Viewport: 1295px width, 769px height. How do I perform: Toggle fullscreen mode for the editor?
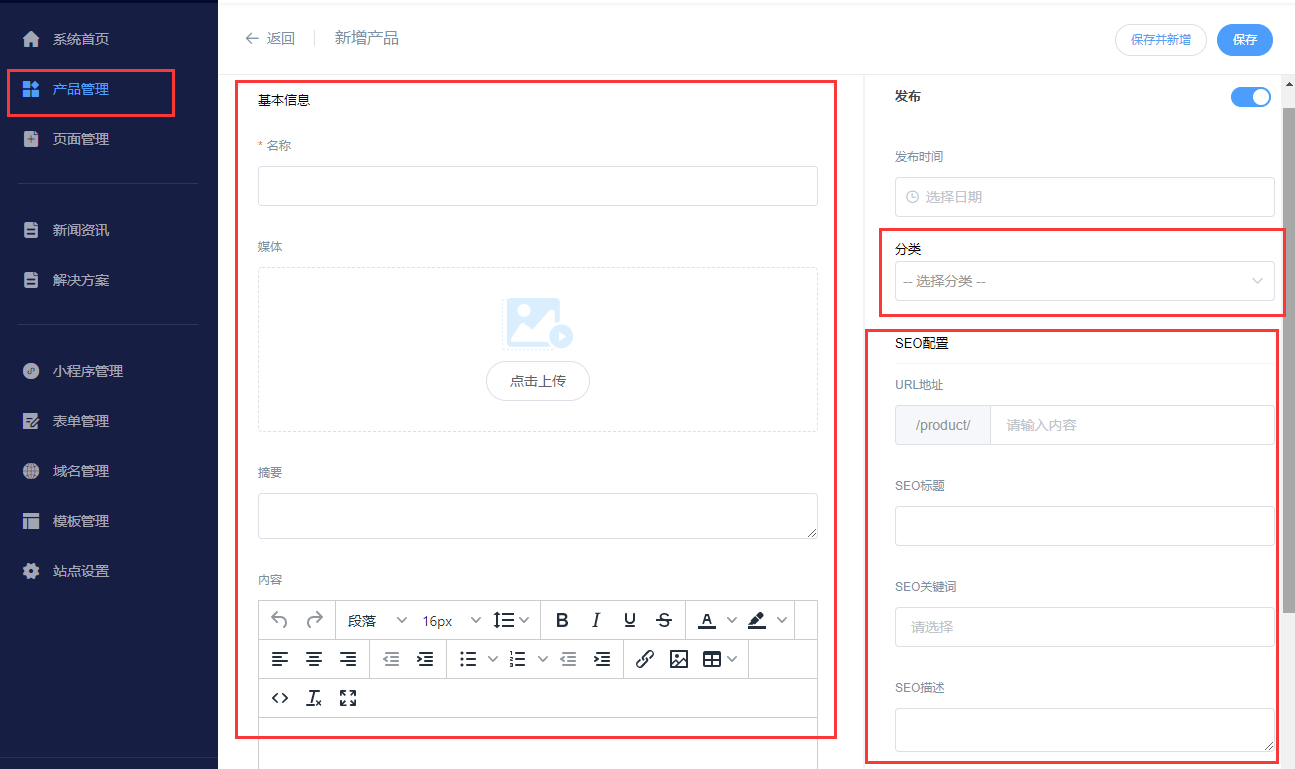(348, 698)
